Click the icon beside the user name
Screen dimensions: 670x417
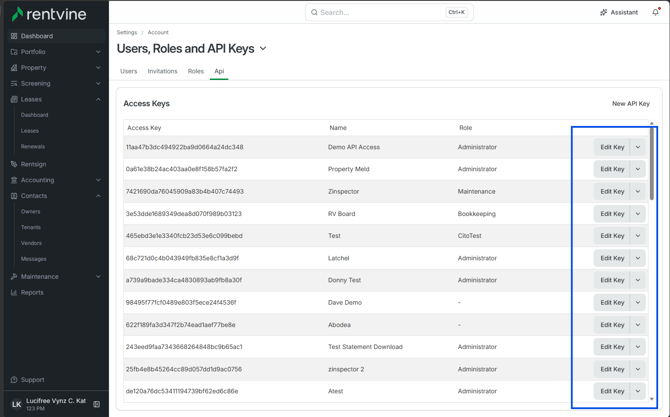click(97, 404)
